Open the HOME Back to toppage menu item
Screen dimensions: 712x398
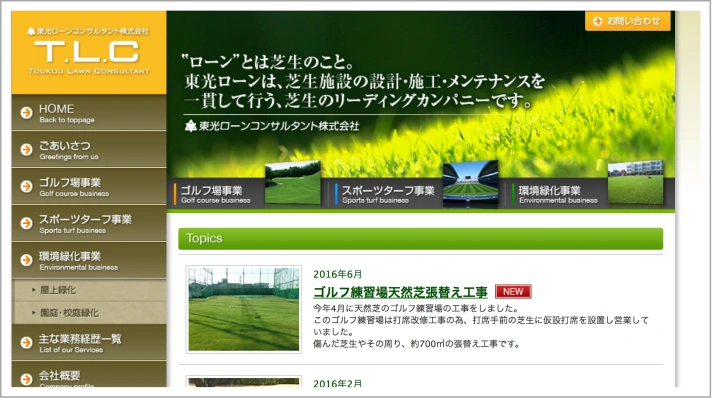tap(89, 113)
